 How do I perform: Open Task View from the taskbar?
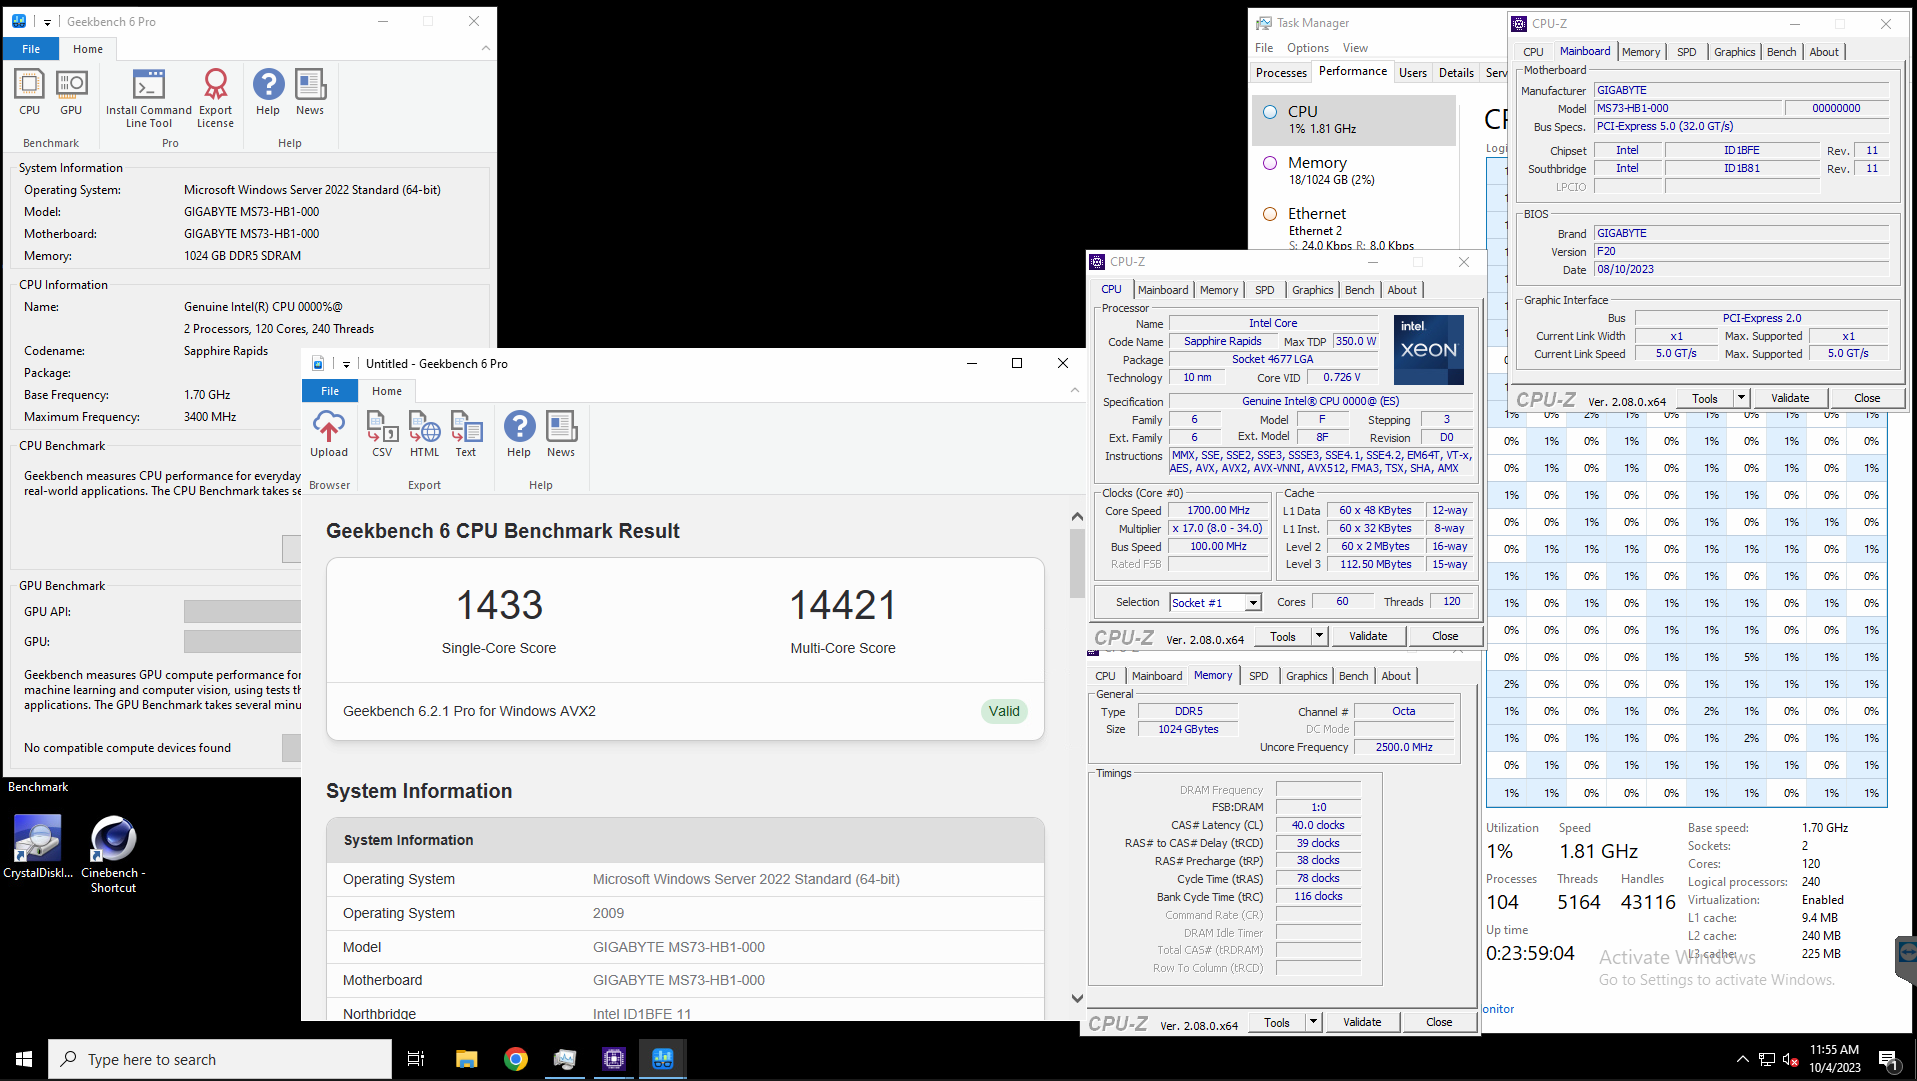[x=416, y=1059]
